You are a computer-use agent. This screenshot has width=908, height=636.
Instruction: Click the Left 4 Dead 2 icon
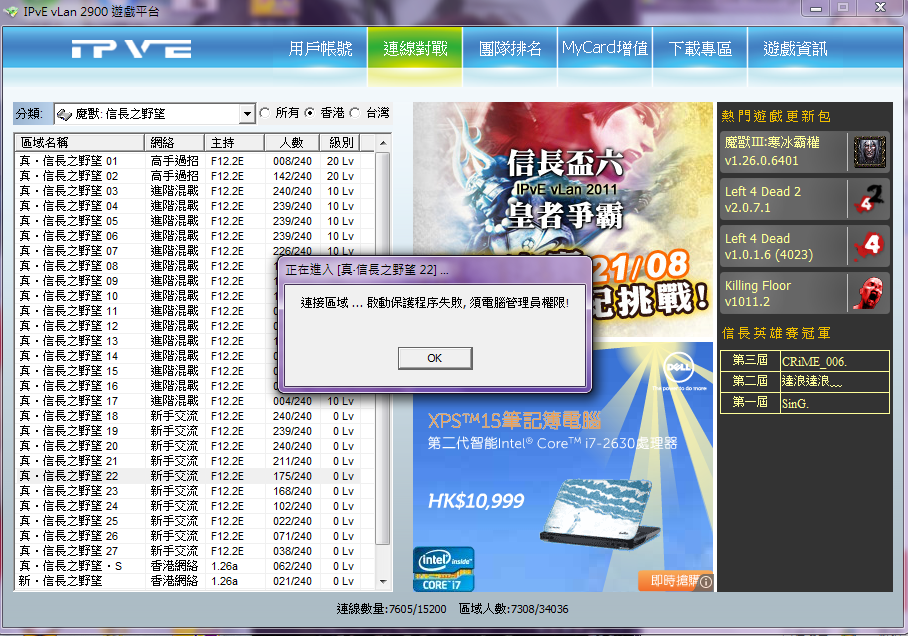point(869,199)
